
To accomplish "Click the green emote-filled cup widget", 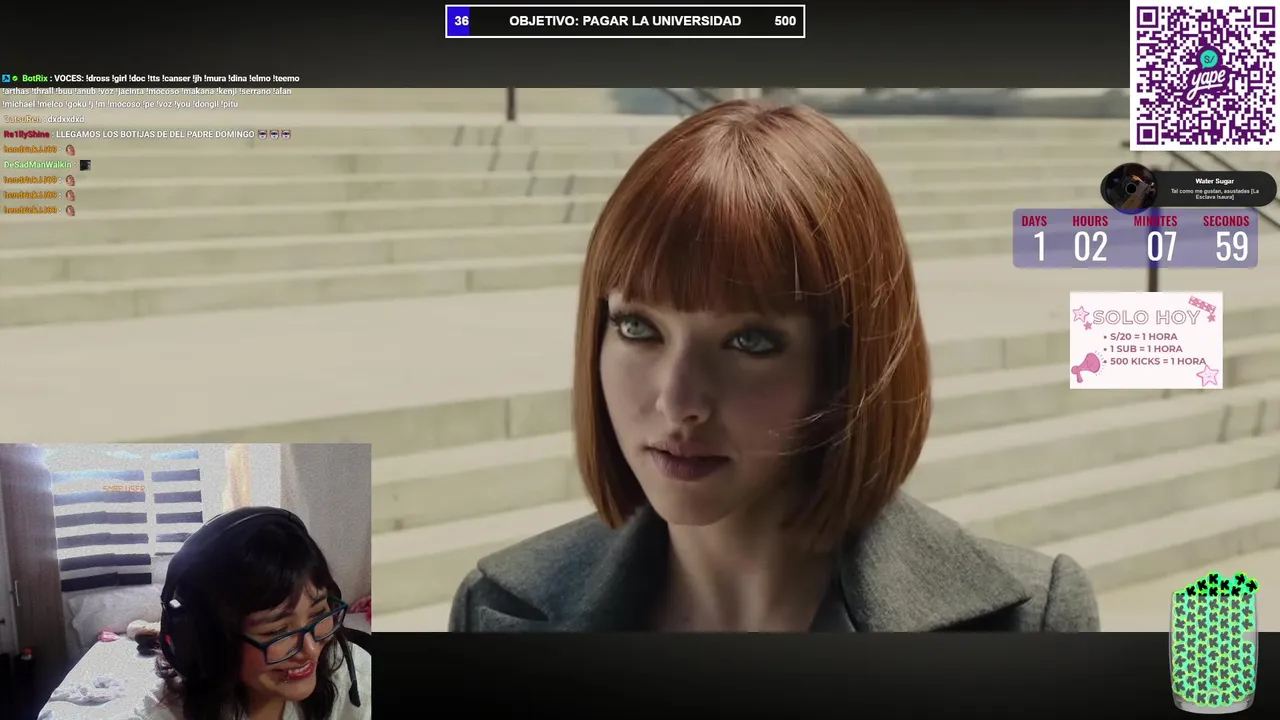I will pyautogui.click(x=1214, y=642).
